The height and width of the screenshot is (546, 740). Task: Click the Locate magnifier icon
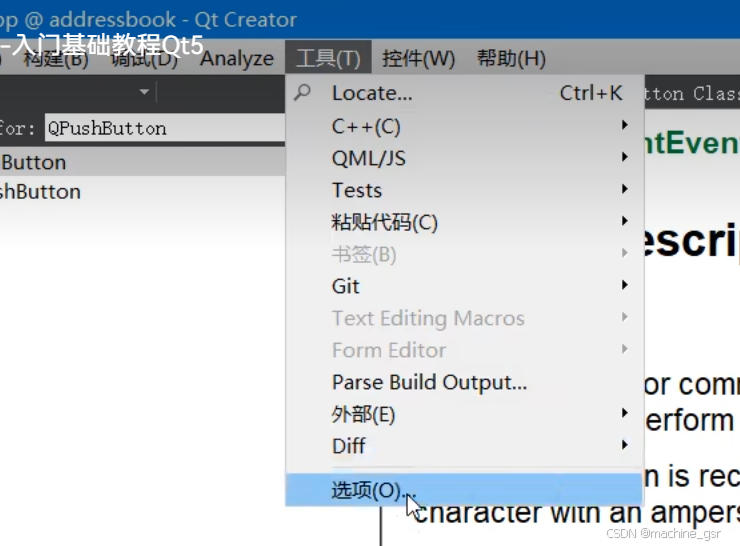303,92
